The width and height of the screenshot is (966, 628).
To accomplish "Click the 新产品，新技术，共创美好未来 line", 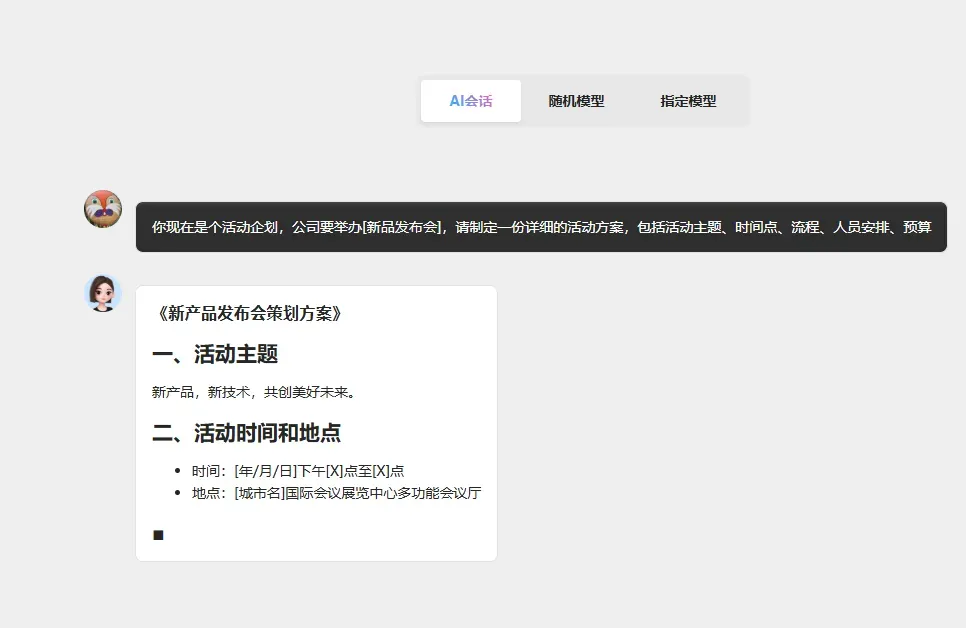I will tap(254, 392).
